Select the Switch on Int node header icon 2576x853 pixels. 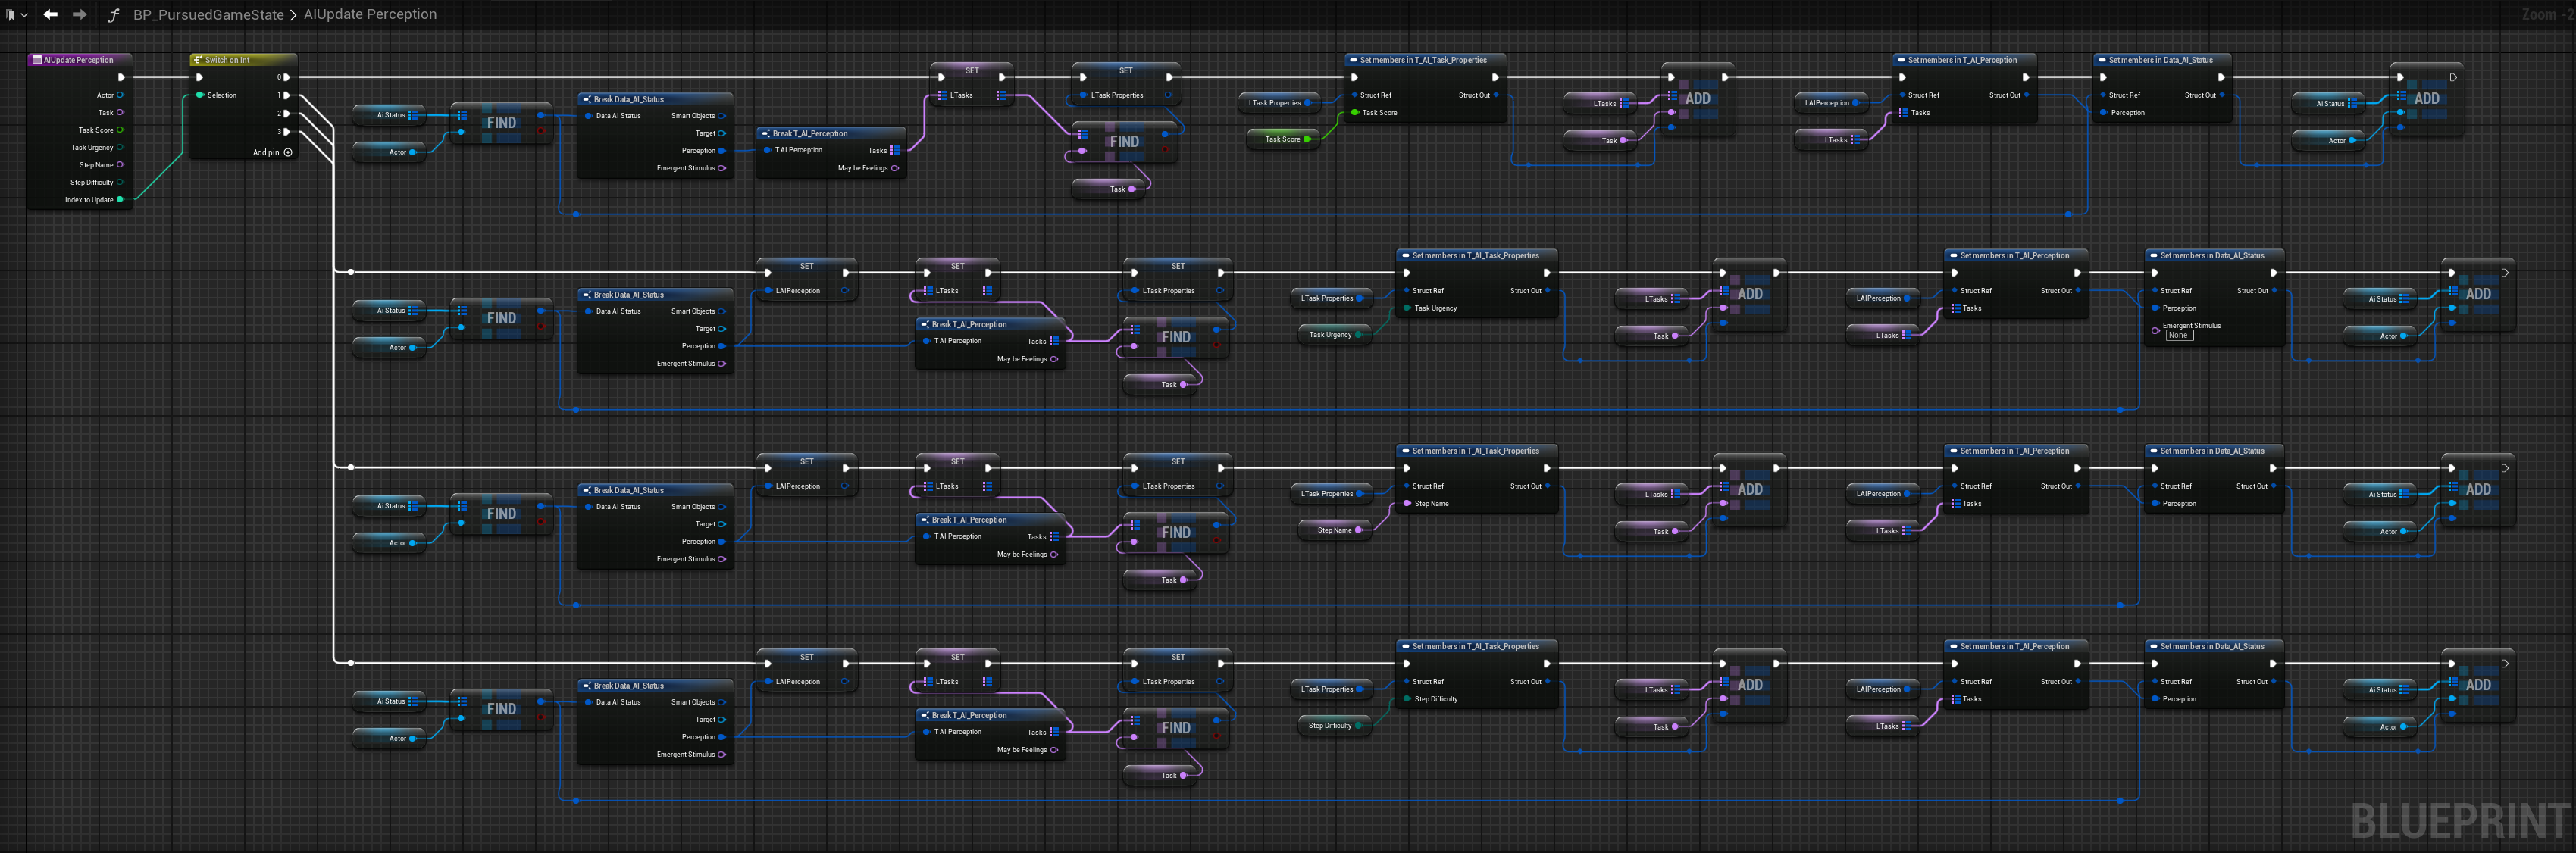198,60
